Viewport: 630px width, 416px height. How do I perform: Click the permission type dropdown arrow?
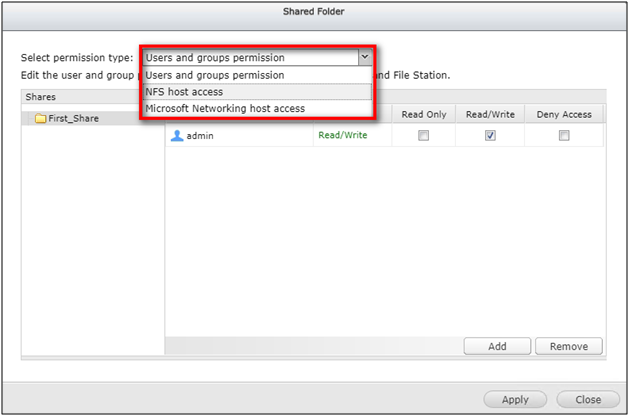(365, 58)
